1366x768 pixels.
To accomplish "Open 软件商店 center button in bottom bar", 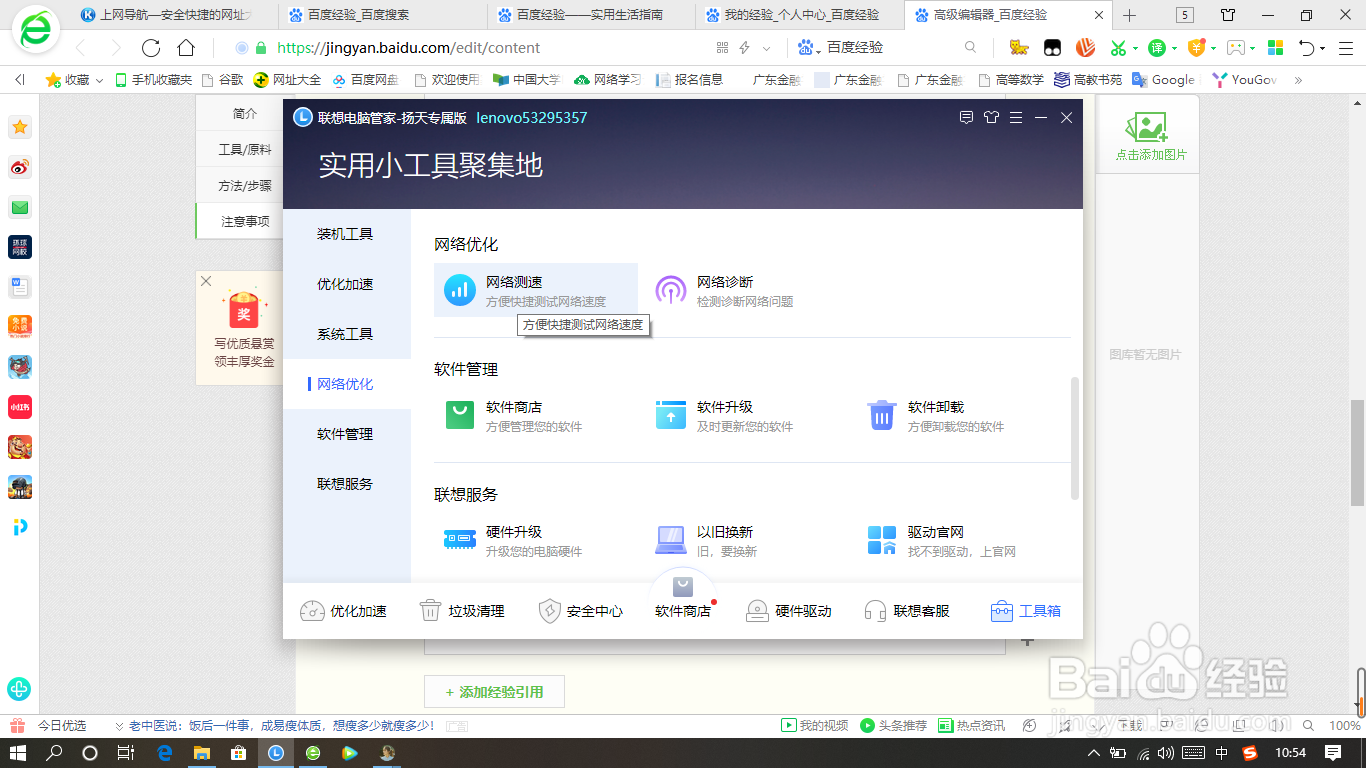I will pyautogui.click(x=683, y=598).
